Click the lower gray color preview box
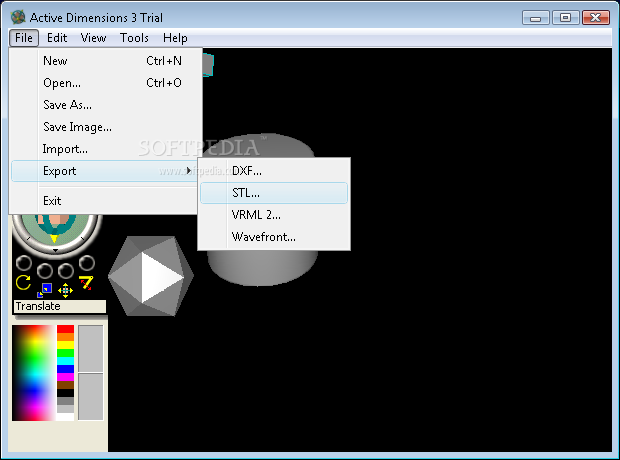The image size is (620, 460). pyautogui.click(x=91, y=397)
